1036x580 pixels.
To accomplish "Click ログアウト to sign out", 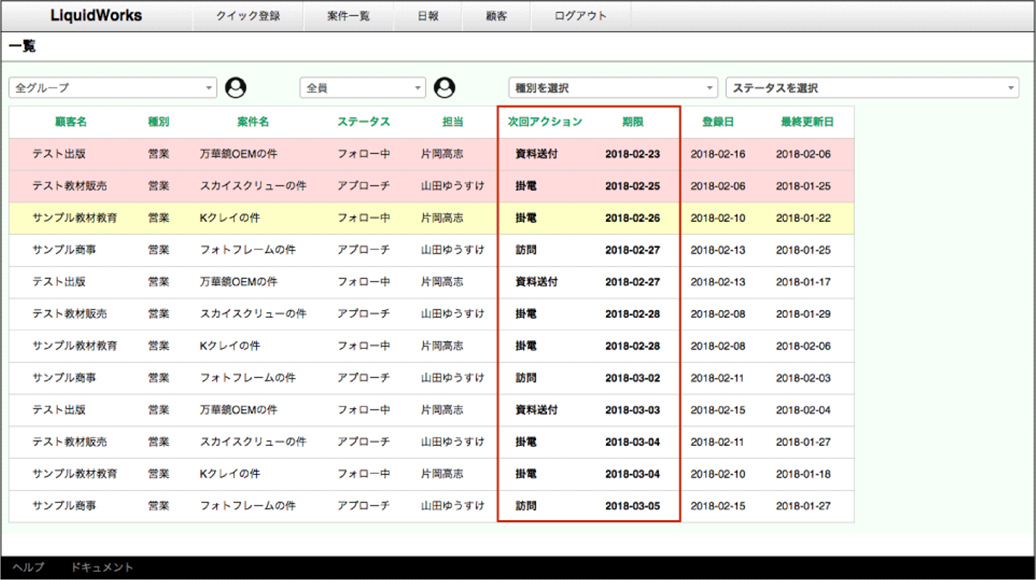I will [580, 15].
